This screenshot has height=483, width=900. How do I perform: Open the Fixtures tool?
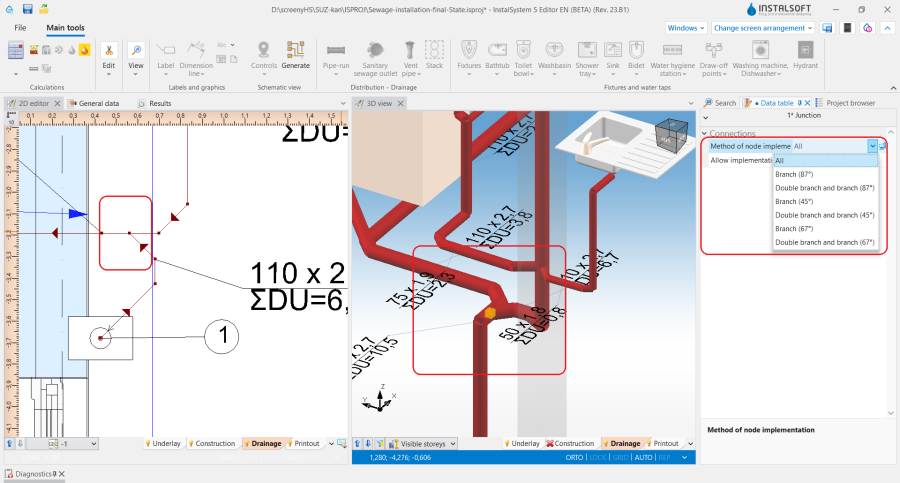[x=469, y=58]
